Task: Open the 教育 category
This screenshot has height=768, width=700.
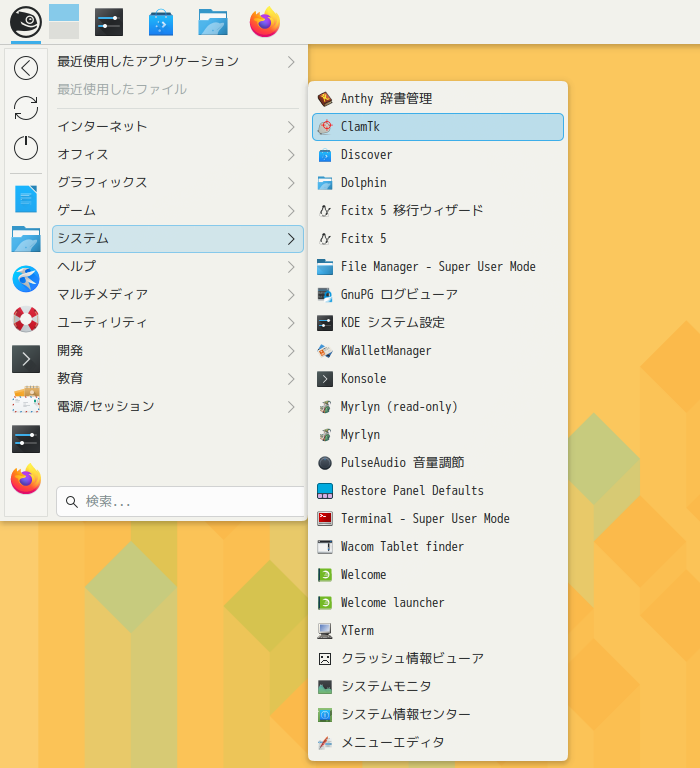Action: tap(178, 379)
